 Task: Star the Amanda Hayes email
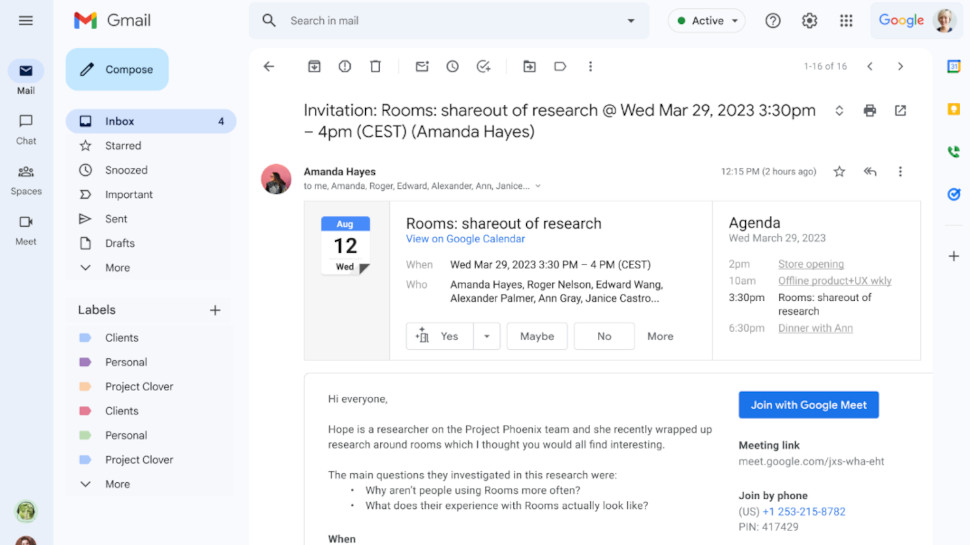click(839, 172)
